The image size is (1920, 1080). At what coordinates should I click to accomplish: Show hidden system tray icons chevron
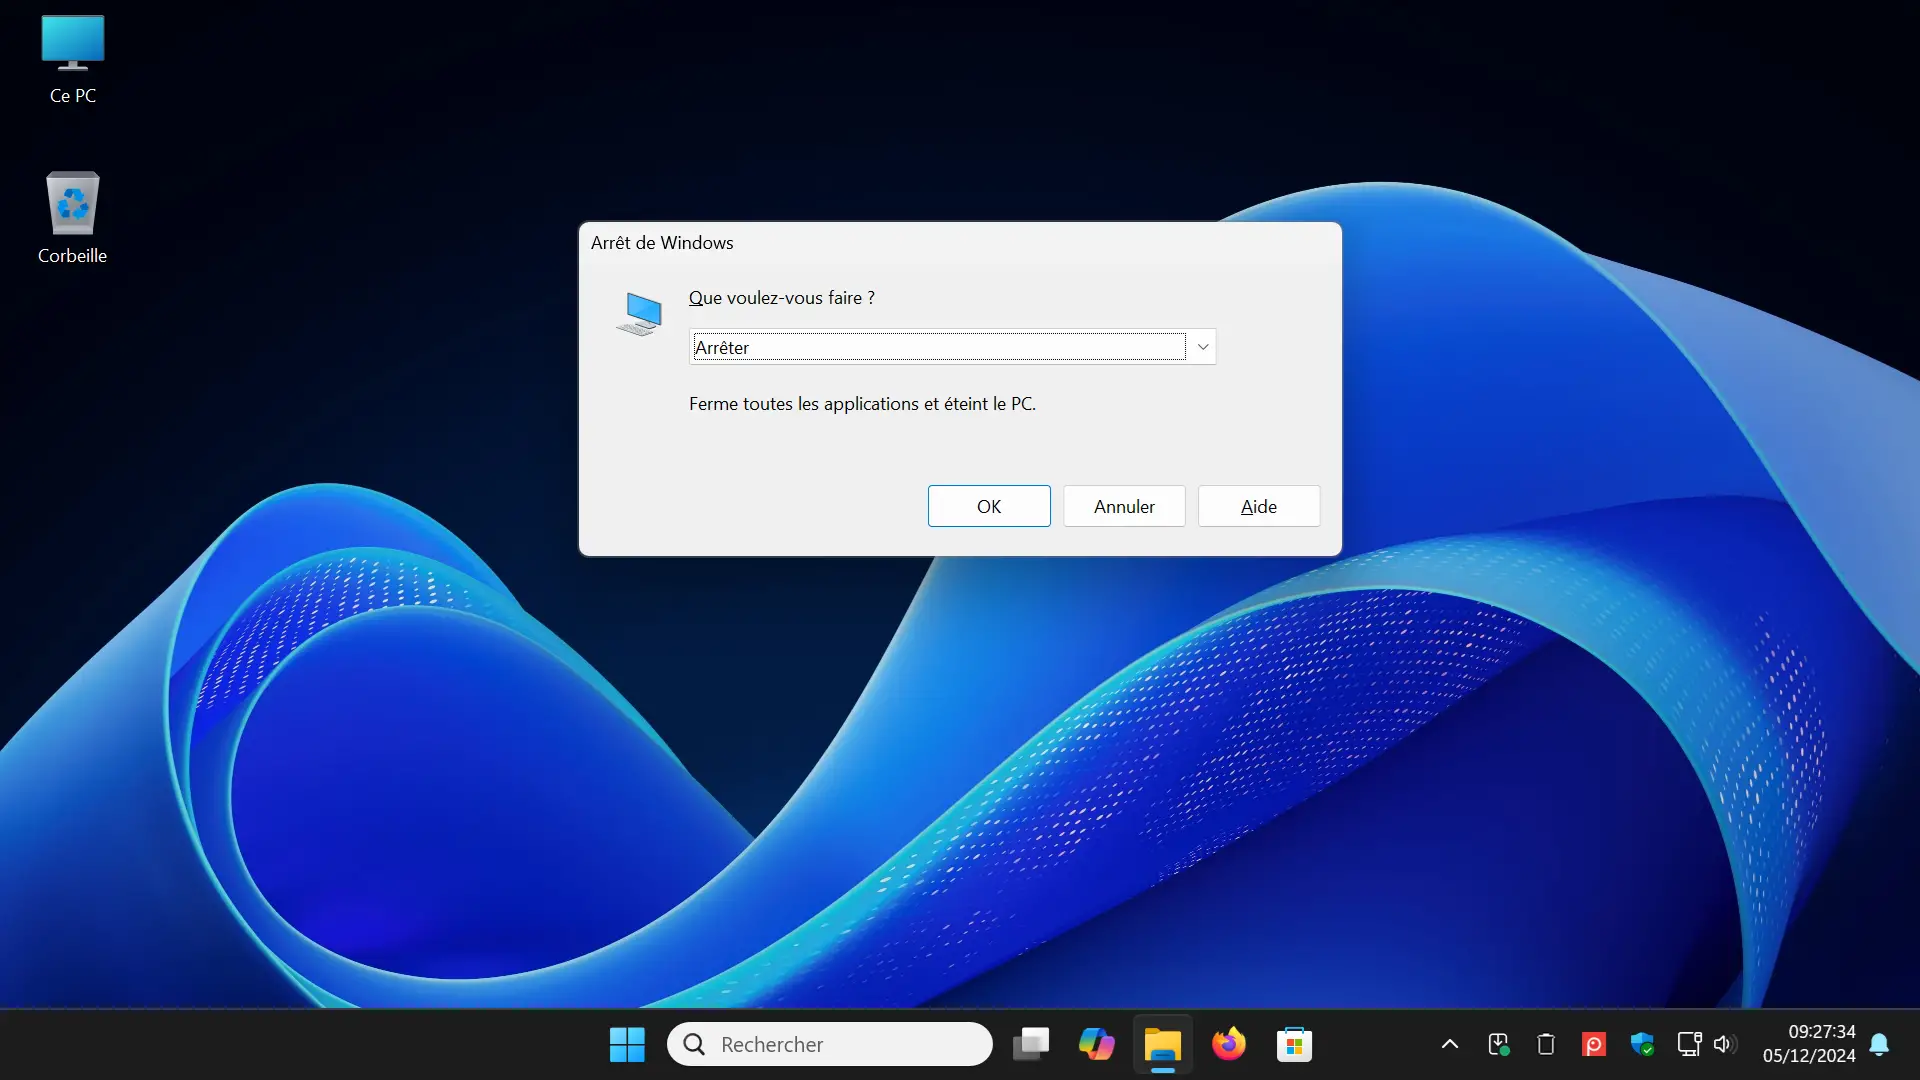1450,1045
